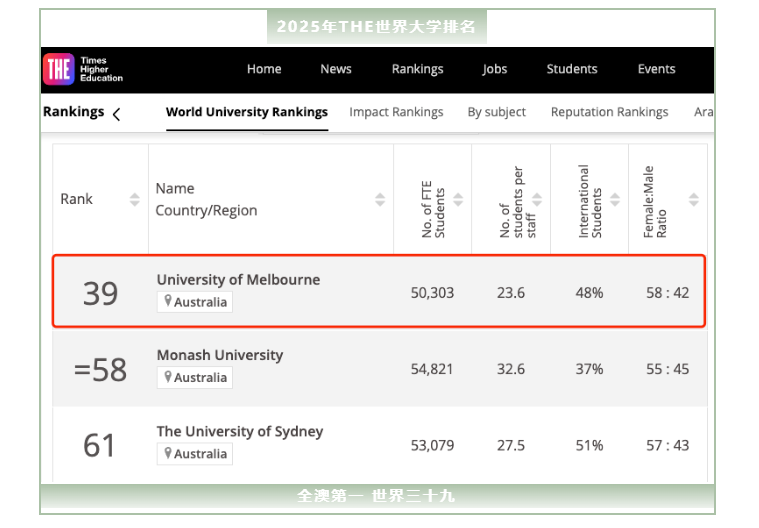The height and width of the screenshot is (528, 759).
Task: Open the Events nav item
Action: click(x=656, y=69)
